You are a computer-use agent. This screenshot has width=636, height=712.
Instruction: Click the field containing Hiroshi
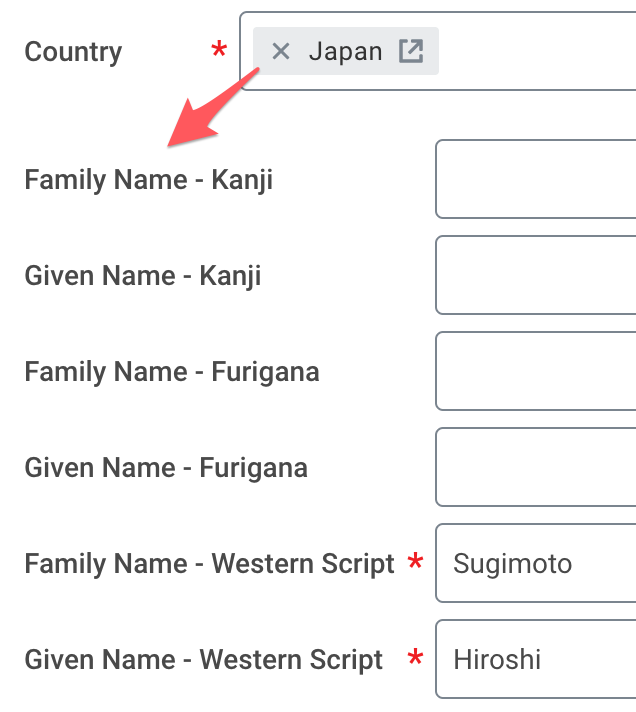(536, 660)
